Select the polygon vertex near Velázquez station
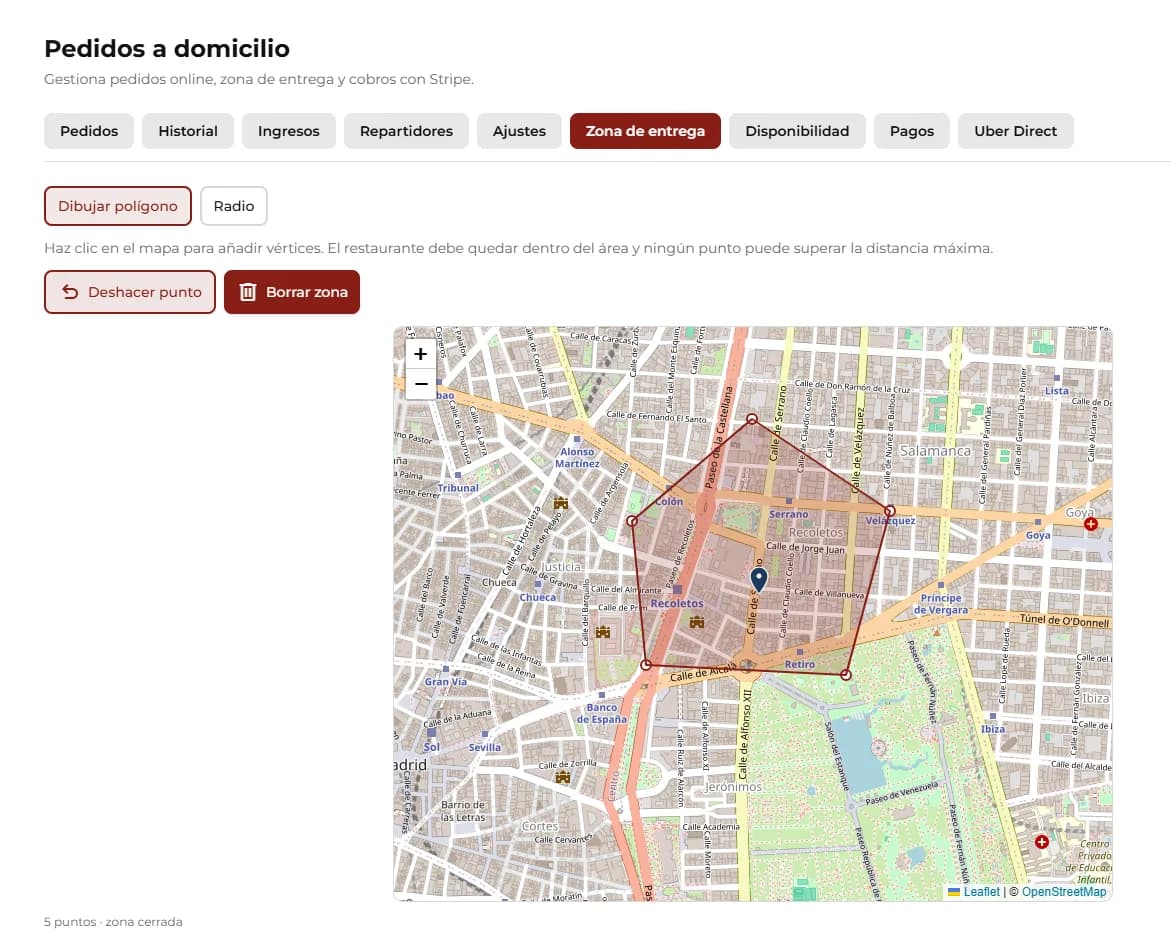The image size is (1171, 930). coord(889,512)
